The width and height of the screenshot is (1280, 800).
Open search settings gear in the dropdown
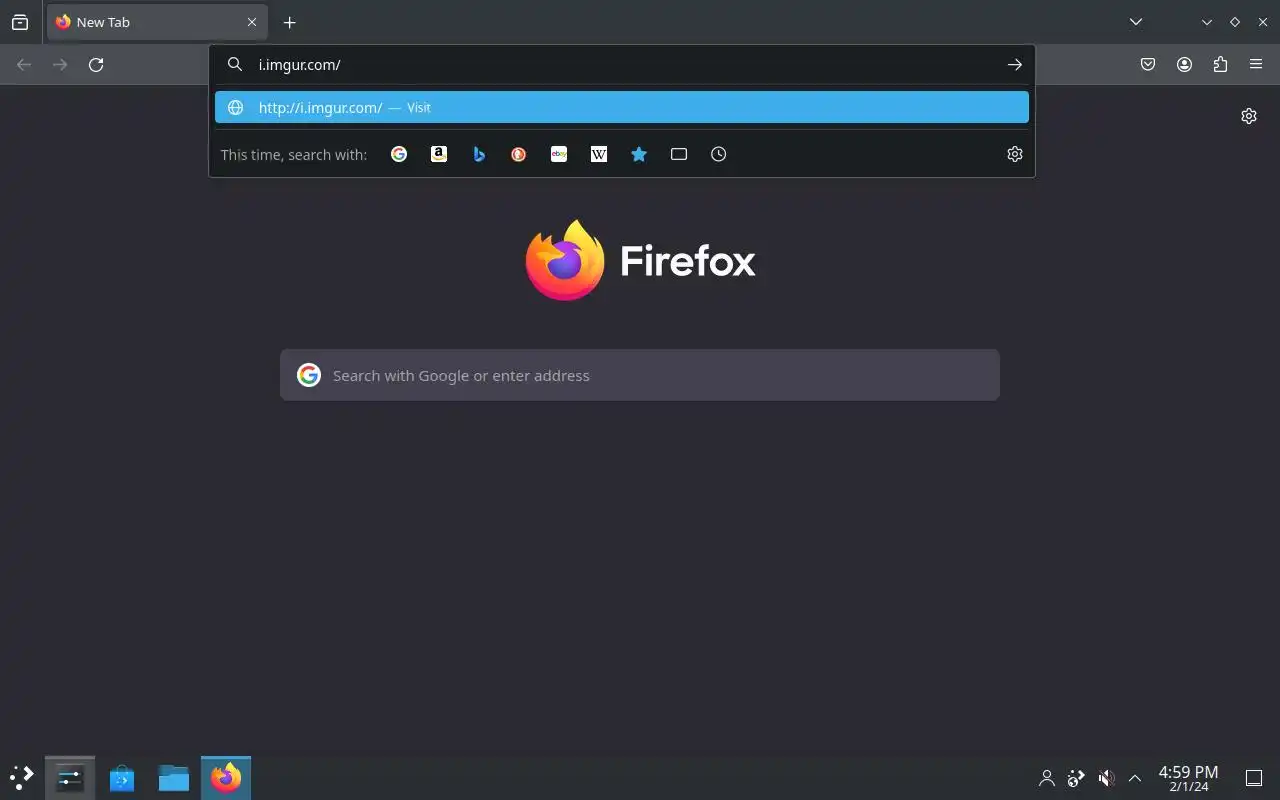(x=1015, y=154)
